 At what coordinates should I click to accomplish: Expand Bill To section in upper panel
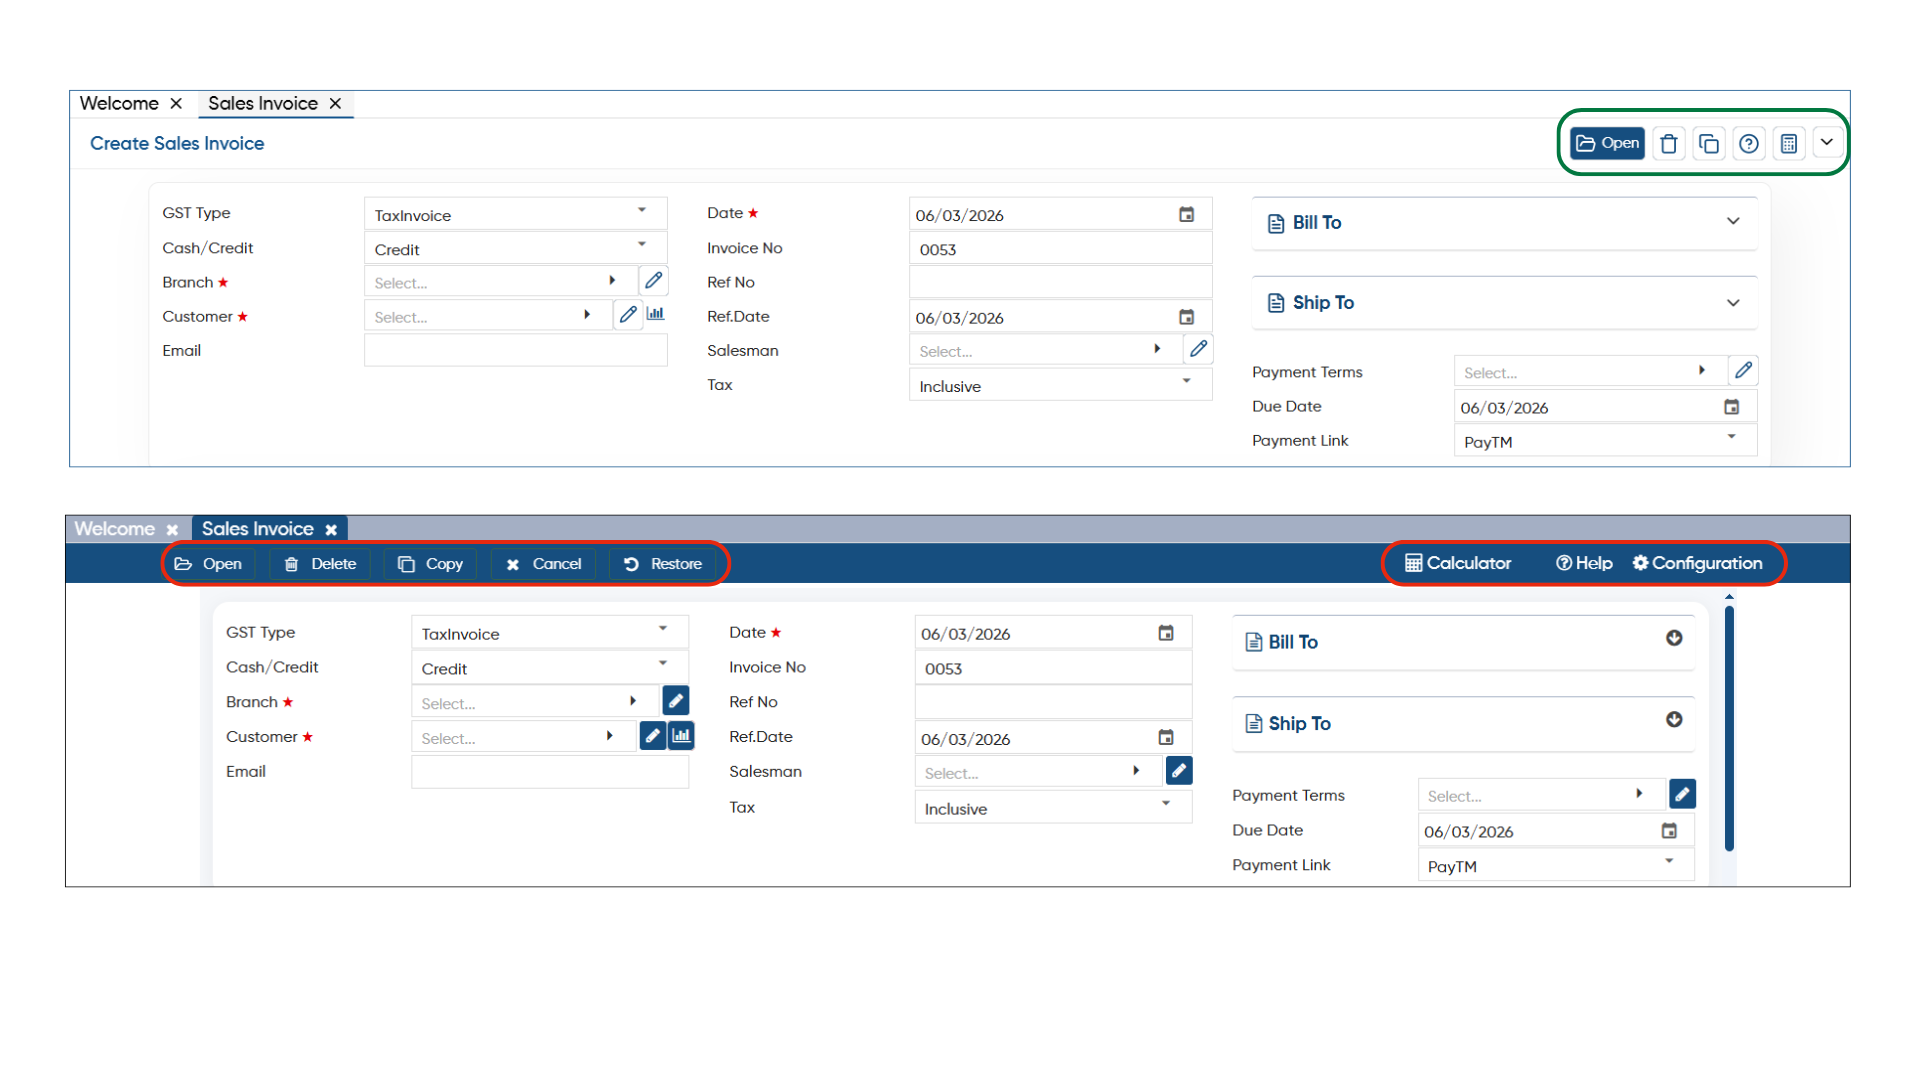tap(1732, 222)
